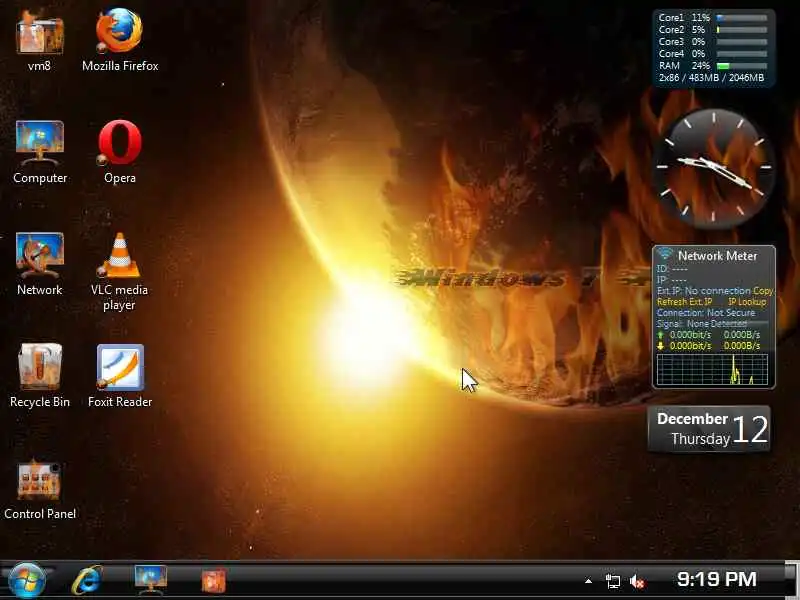This screenshot has height=600, width=800.
Task: Click the Core4 0% row
Action: tap(713, 54)
